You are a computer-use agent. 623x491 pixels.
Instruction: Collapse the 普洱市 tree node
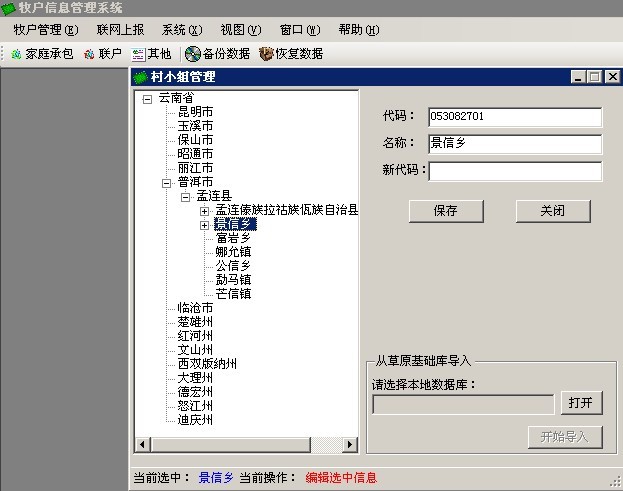pyautogui.click(x=167, y=183)
